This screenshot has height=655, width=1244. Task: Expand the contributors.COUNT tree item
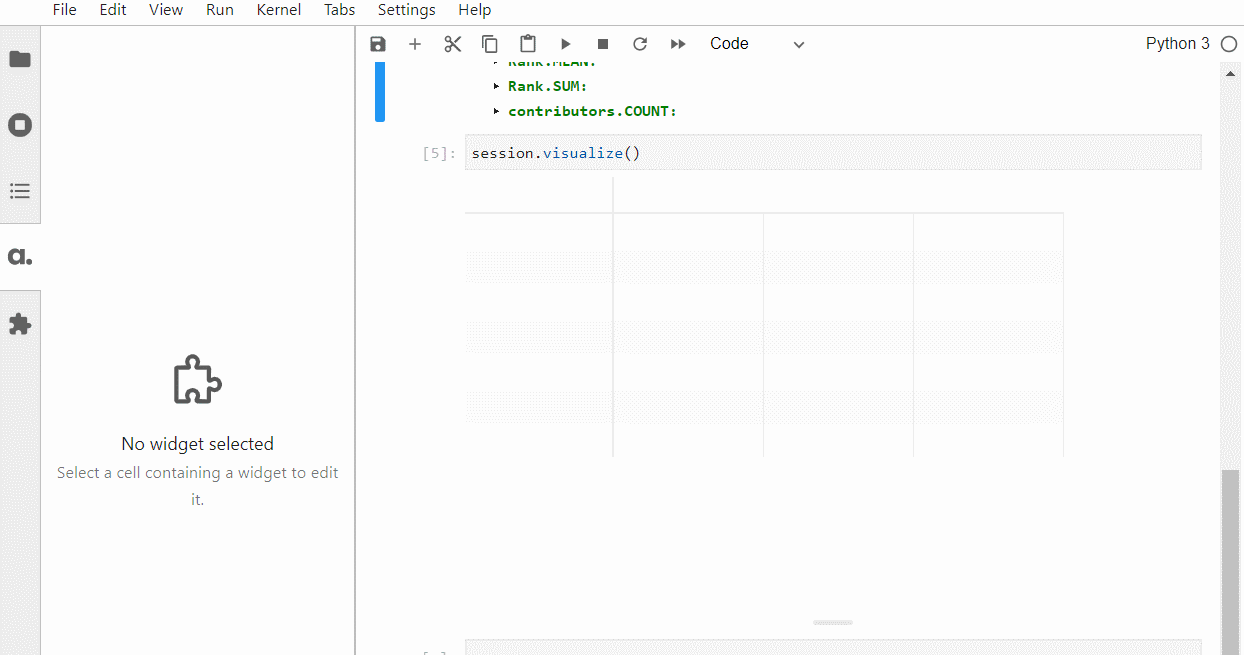(497, 111)
